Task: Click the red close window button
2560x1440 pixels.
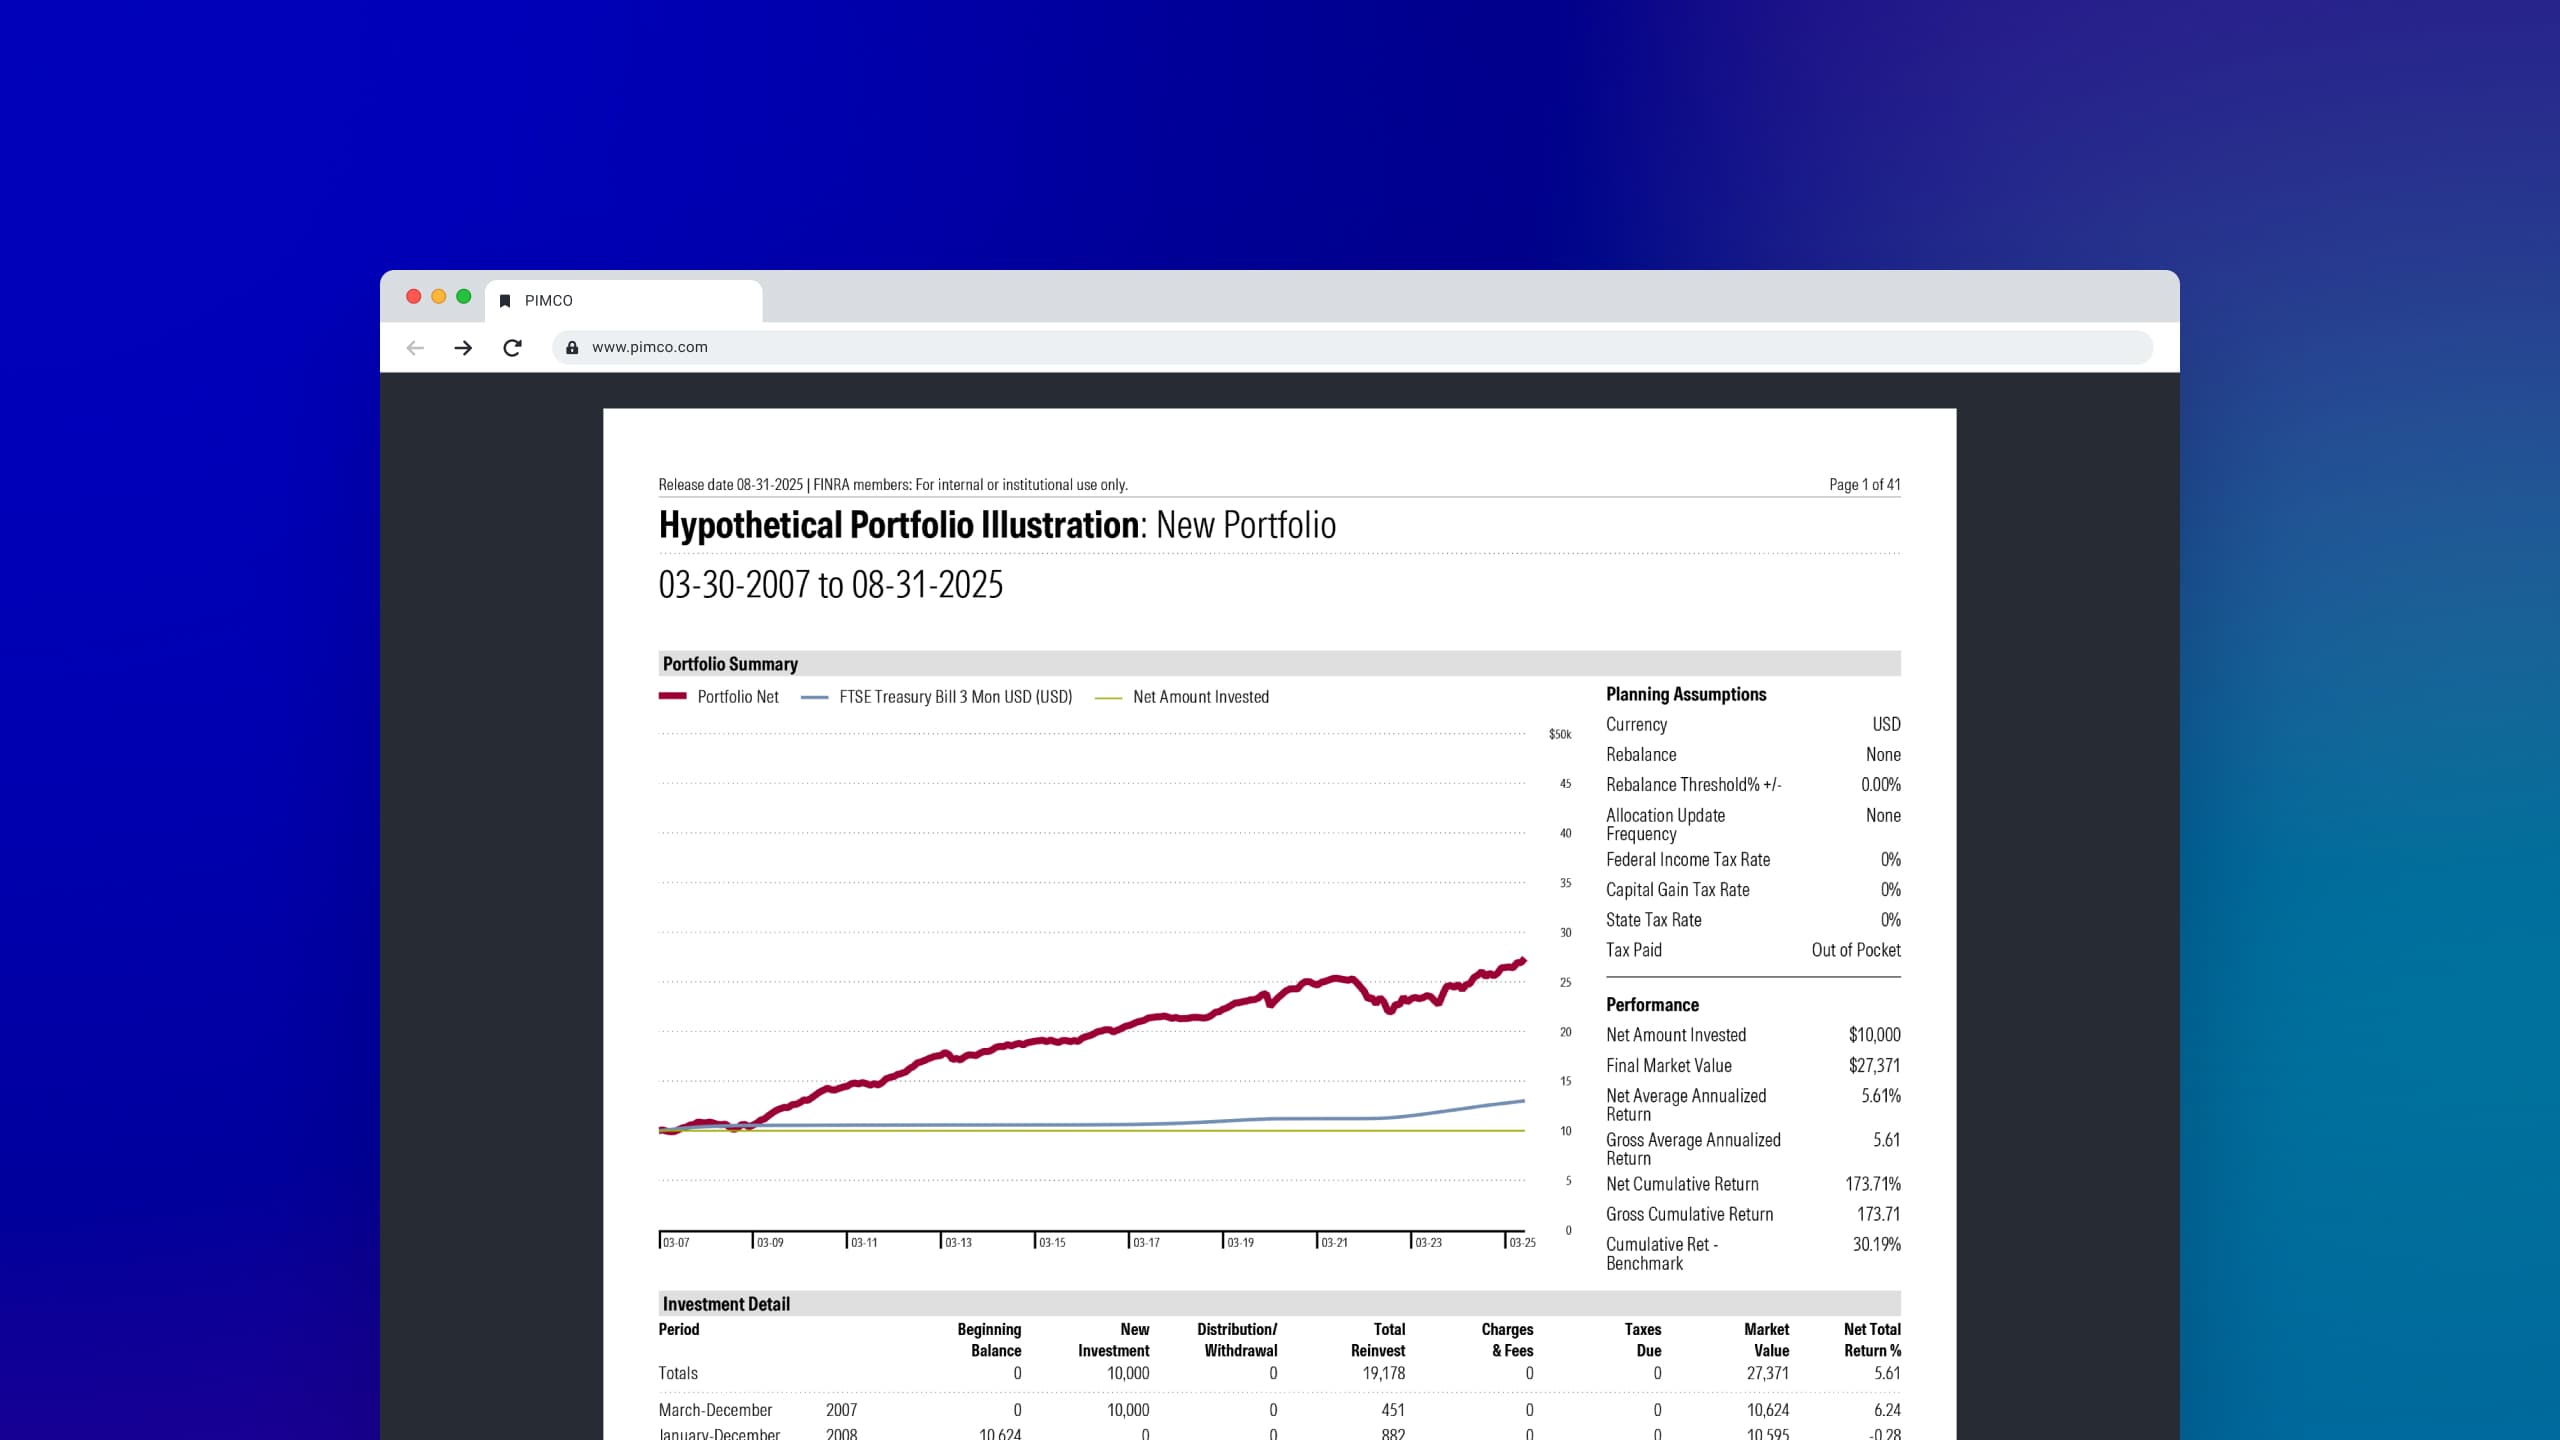Action: pyautogui.click(x=413, y=297)
